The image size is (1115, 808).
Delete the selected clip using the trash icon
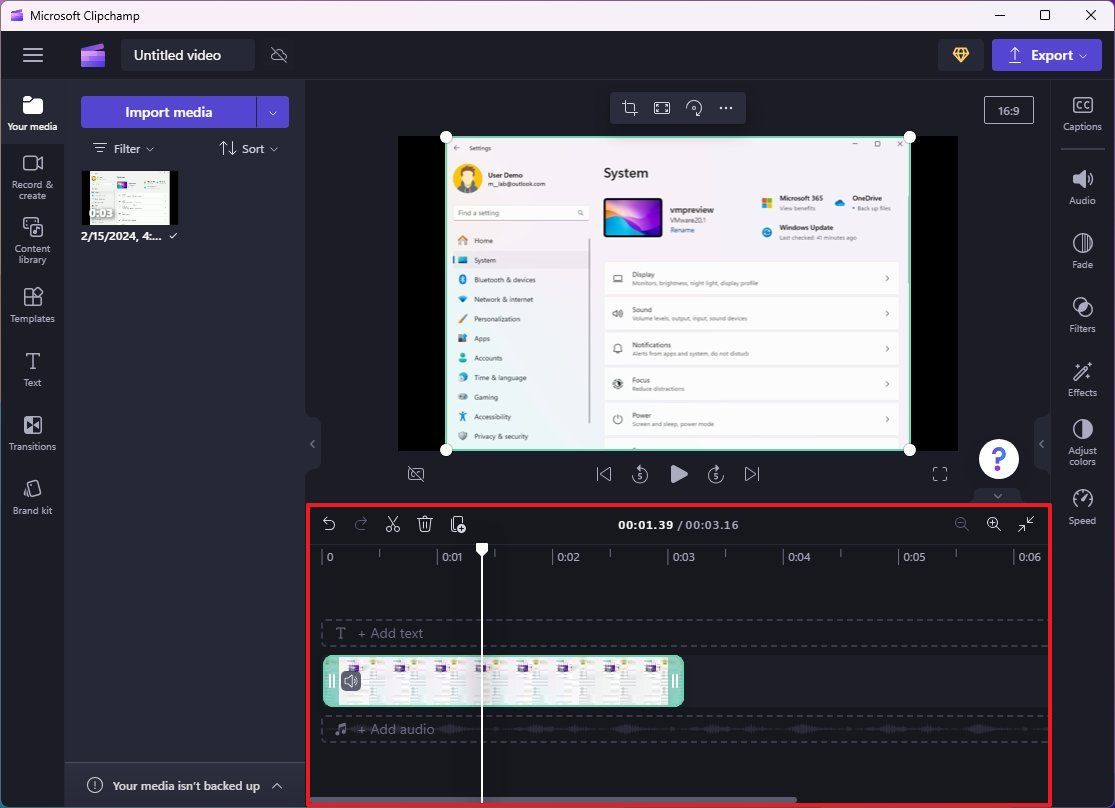point(425,523)
